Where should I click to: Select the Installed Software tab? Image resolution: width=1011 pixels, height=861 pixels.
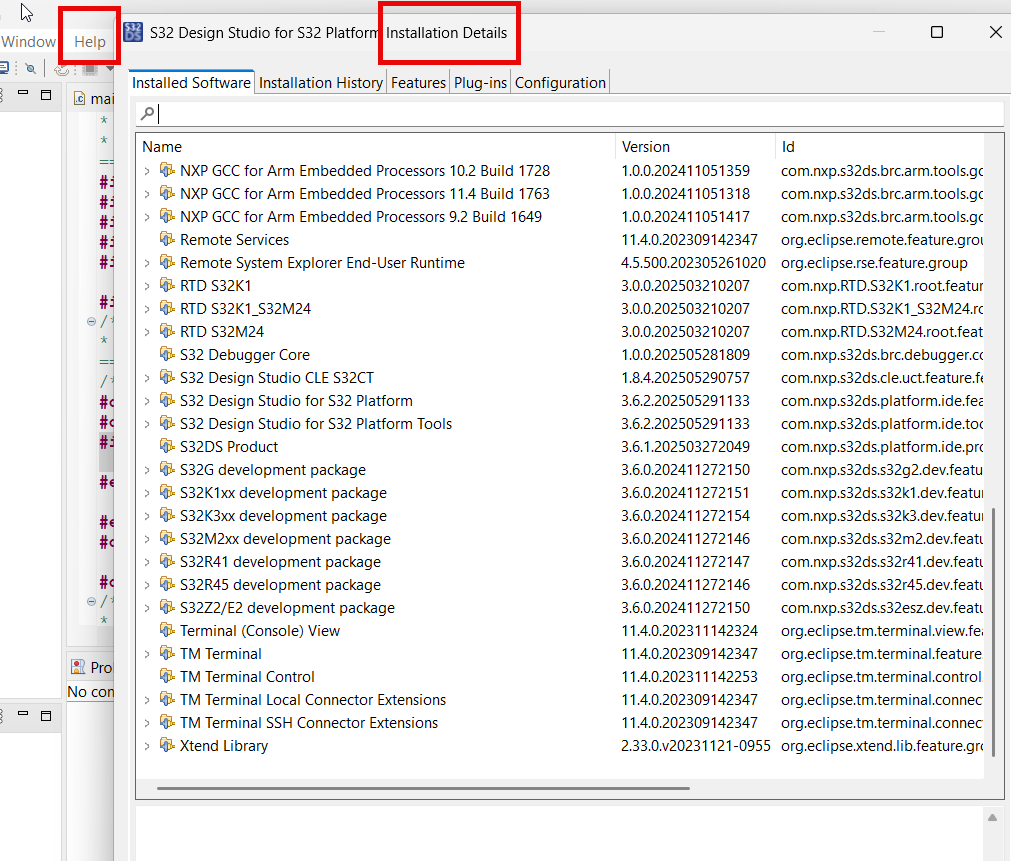[191, 83]
